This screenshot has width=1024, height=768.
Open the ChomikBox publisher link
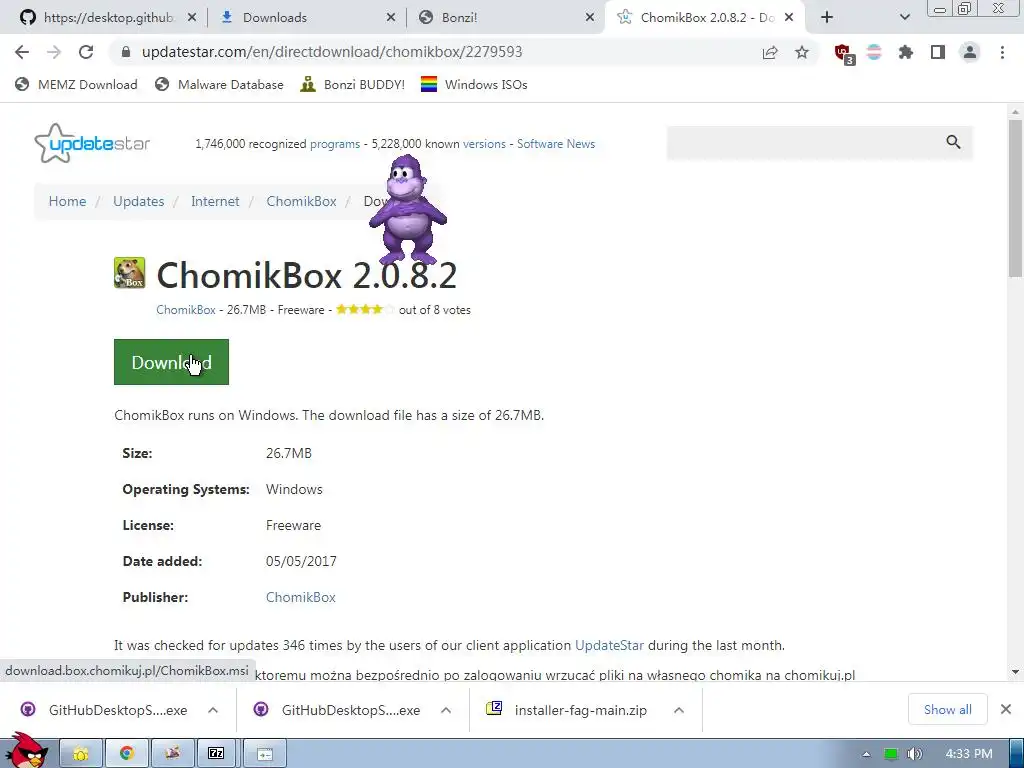point(300,598)
